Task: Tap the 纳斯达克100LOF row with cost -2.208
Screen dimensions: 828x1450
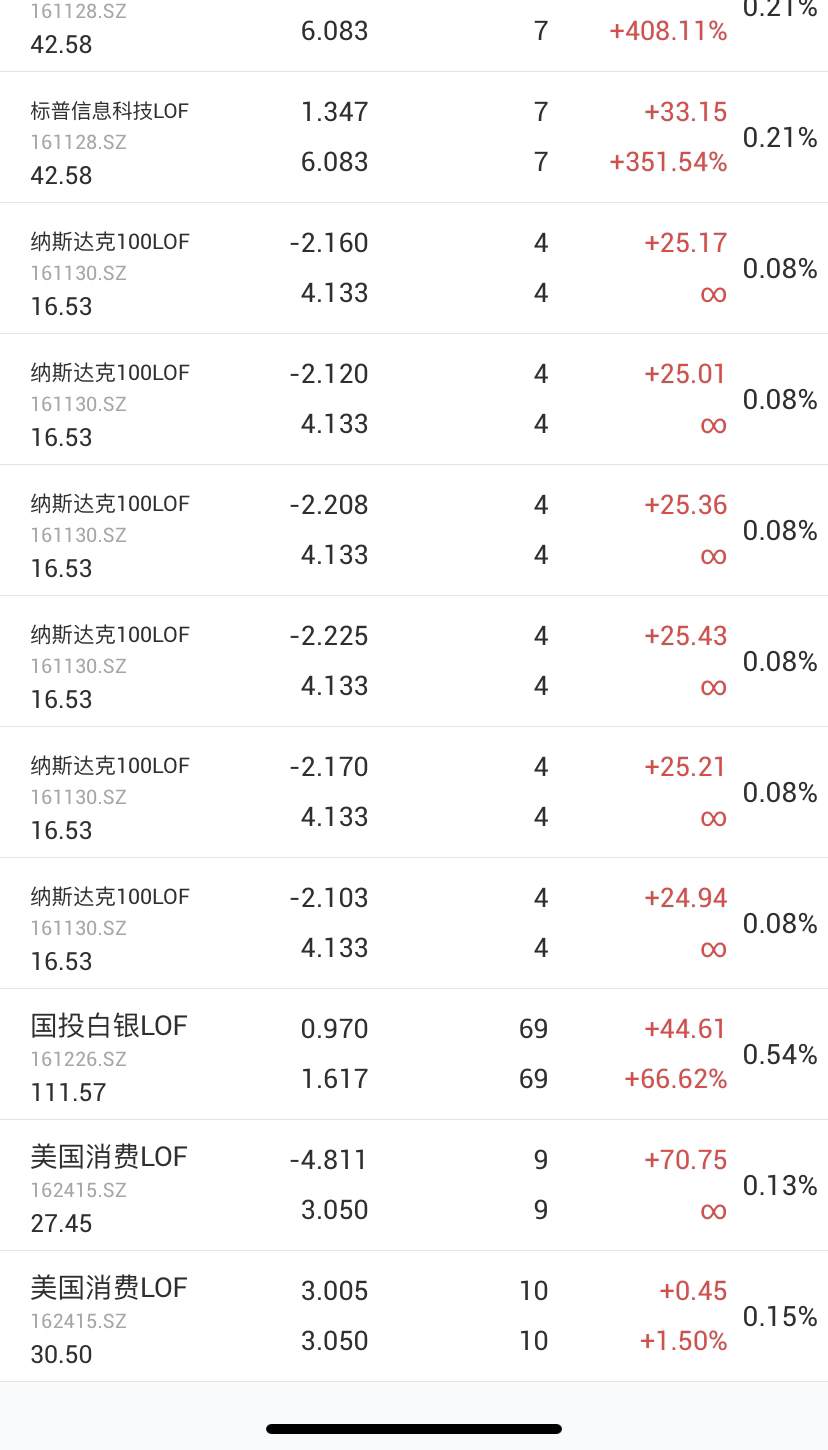Action: pyautogui.click(x=414, y=530)
